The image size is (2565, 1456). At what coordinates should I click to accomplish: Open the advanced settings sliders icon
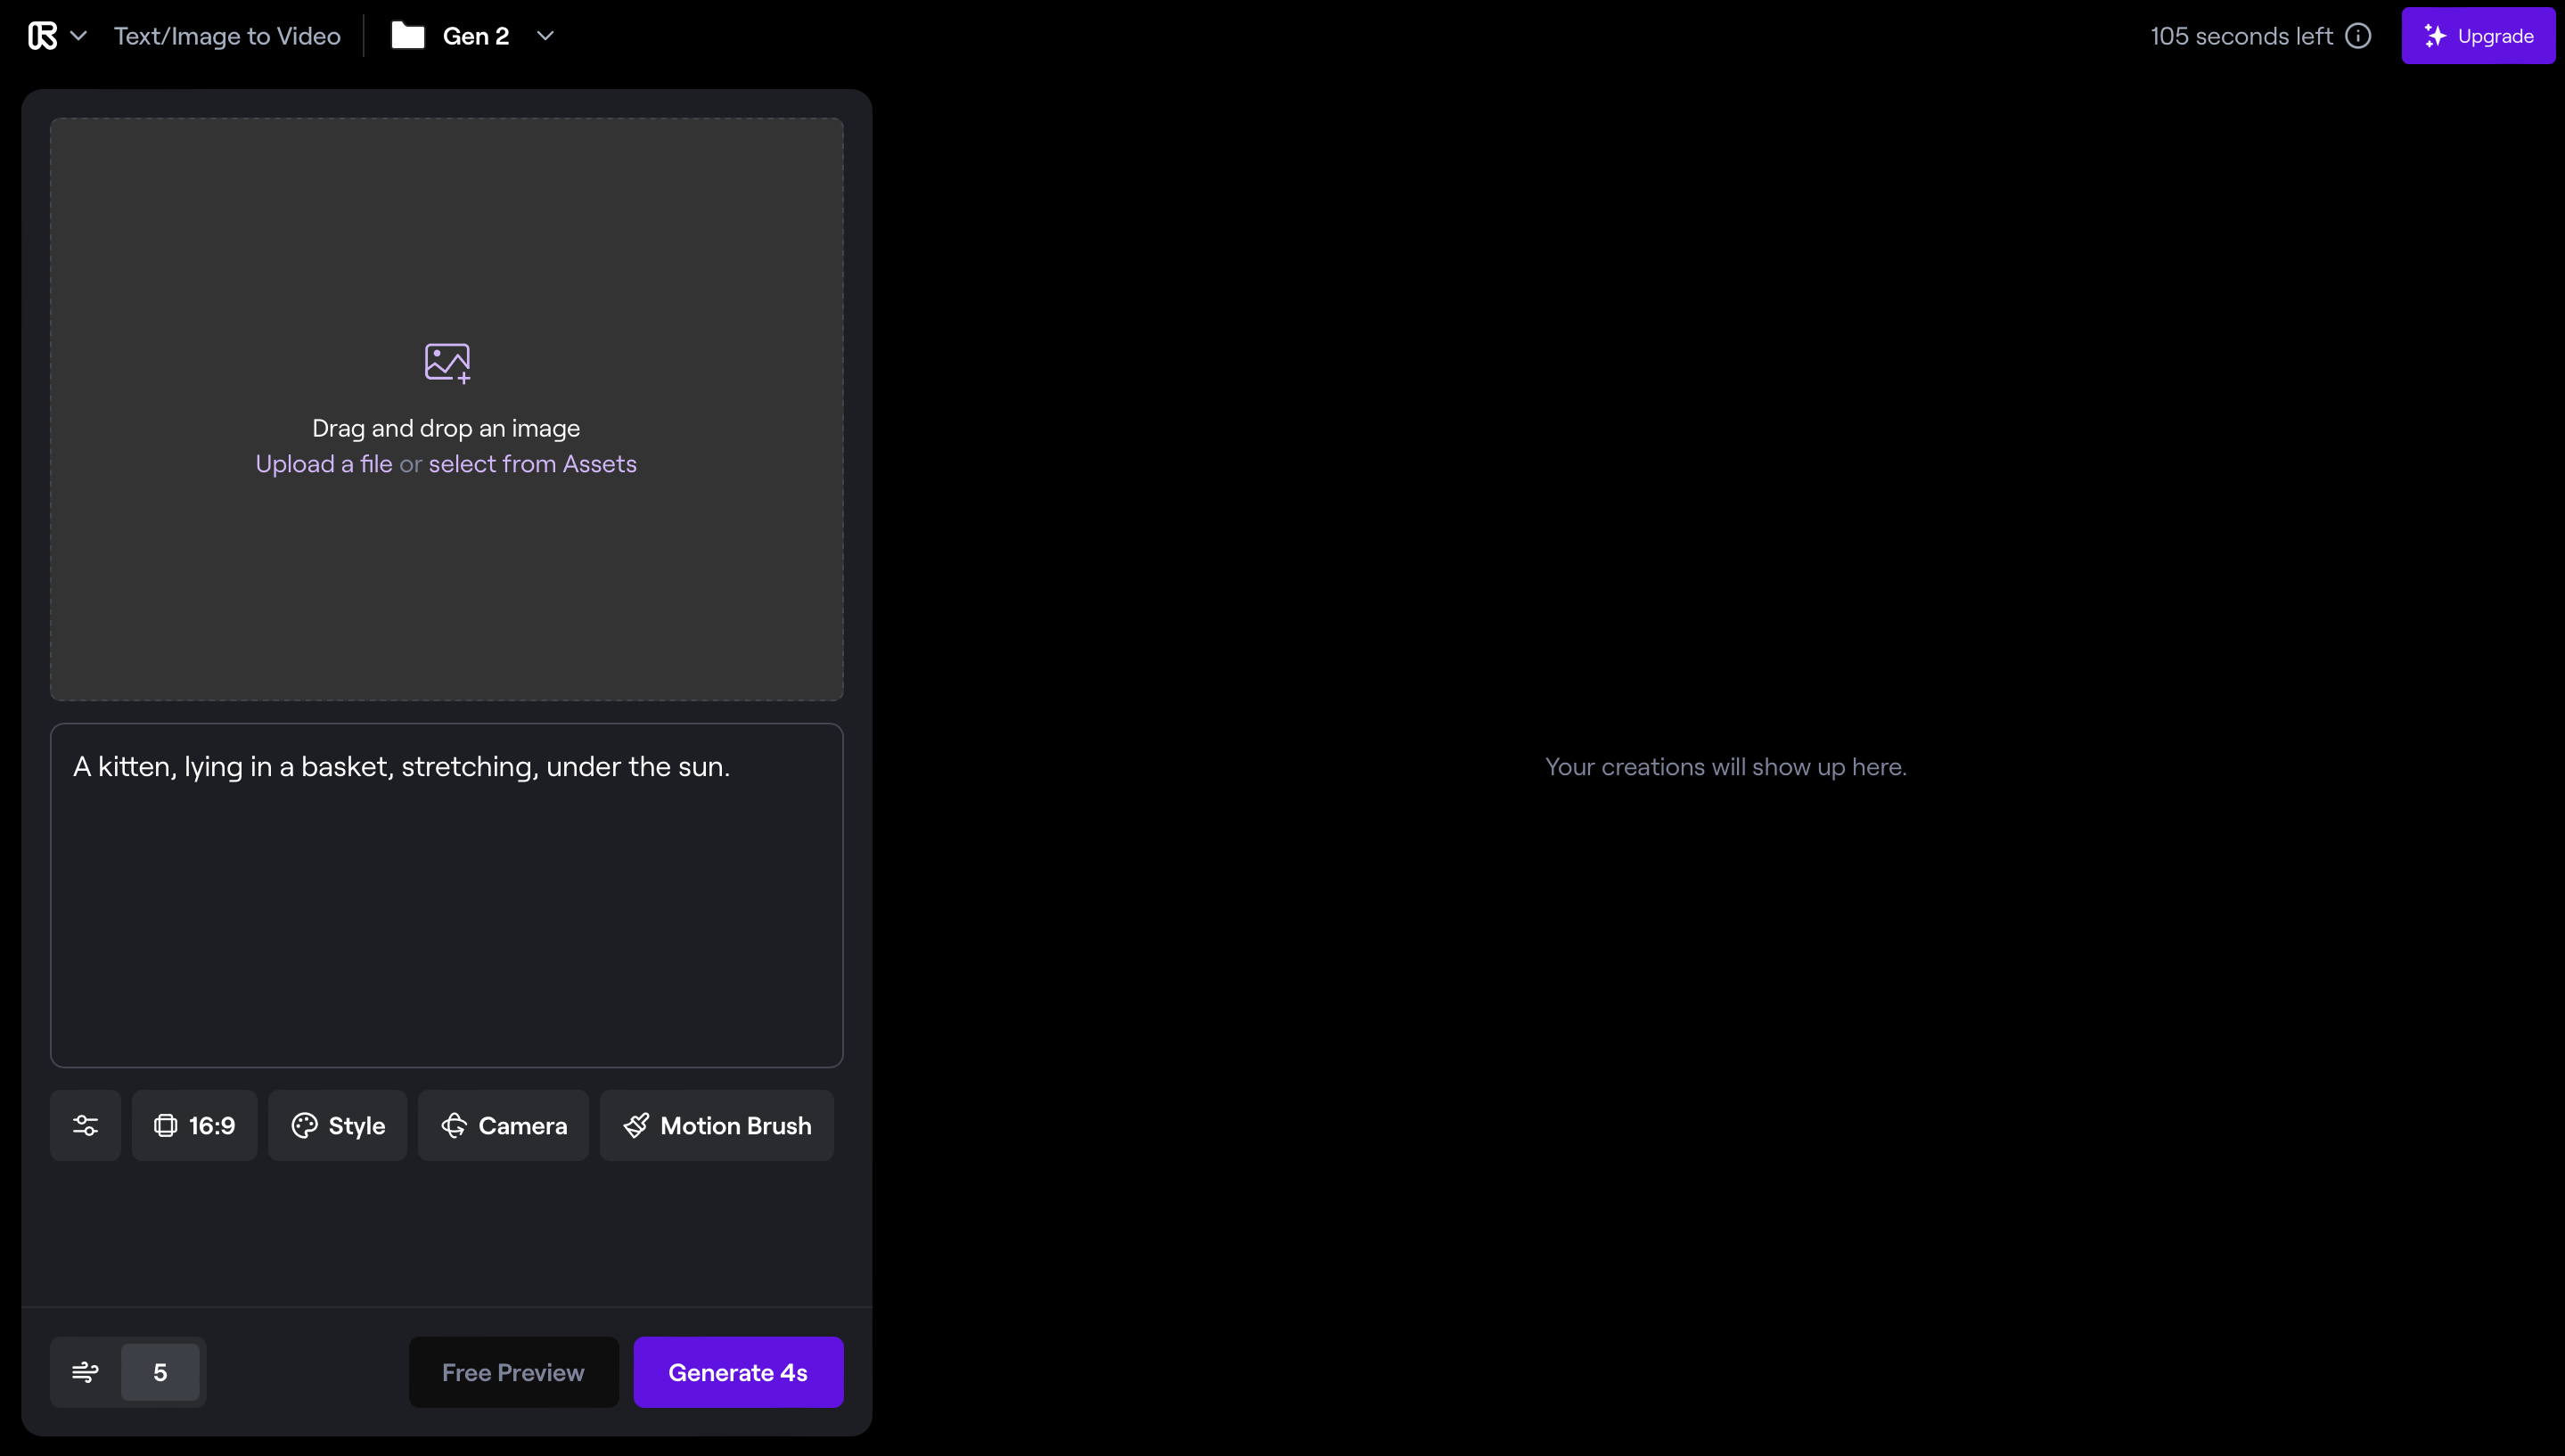pos(86,1125)
